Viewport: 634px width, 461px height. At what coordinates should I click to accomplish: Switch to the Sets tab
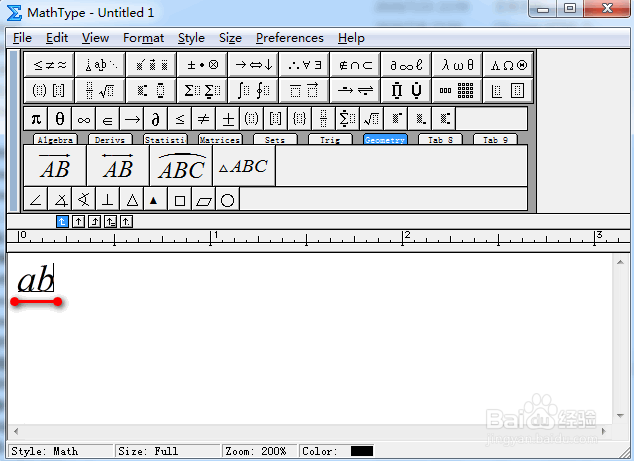point(275,140)
